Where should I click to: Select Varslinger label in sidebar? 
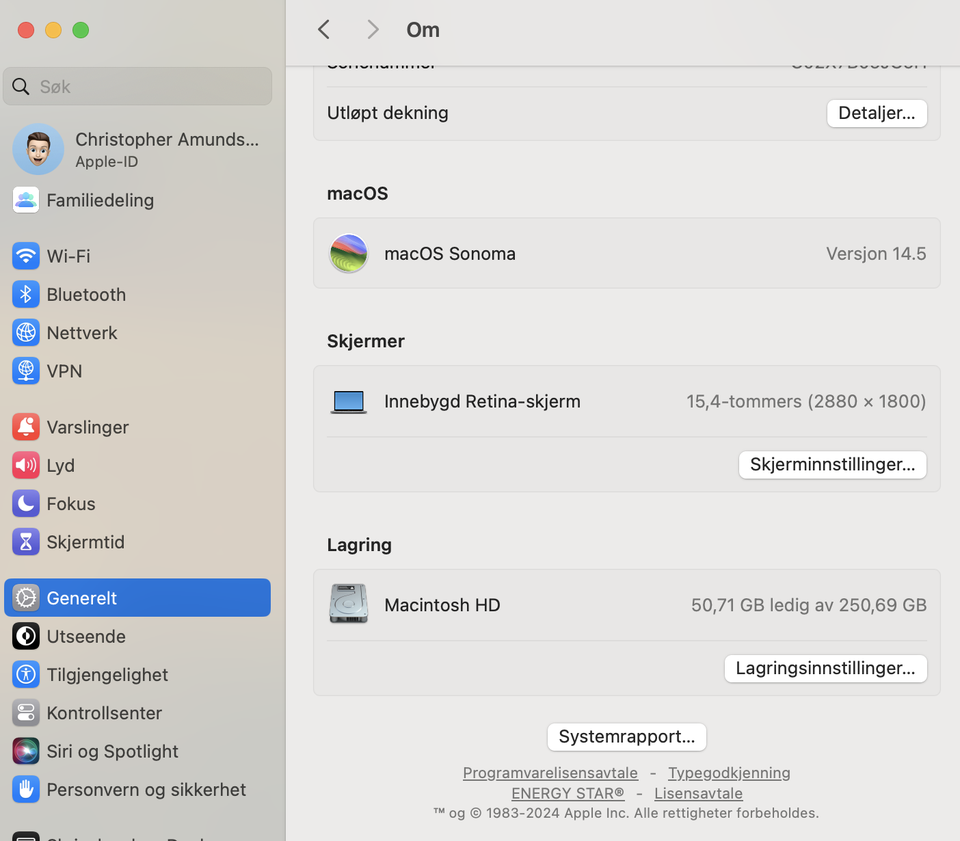coord(88,427)
